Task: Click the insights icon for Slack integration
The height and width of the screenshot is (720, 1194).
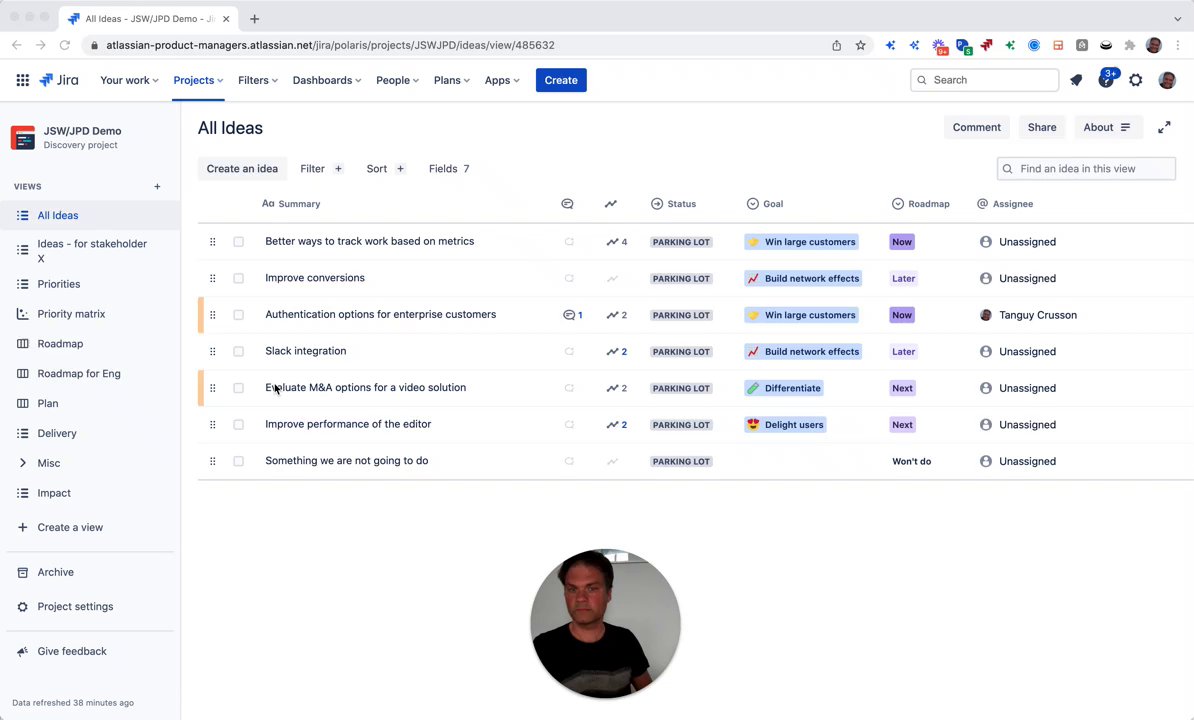Action: (616, 352)
